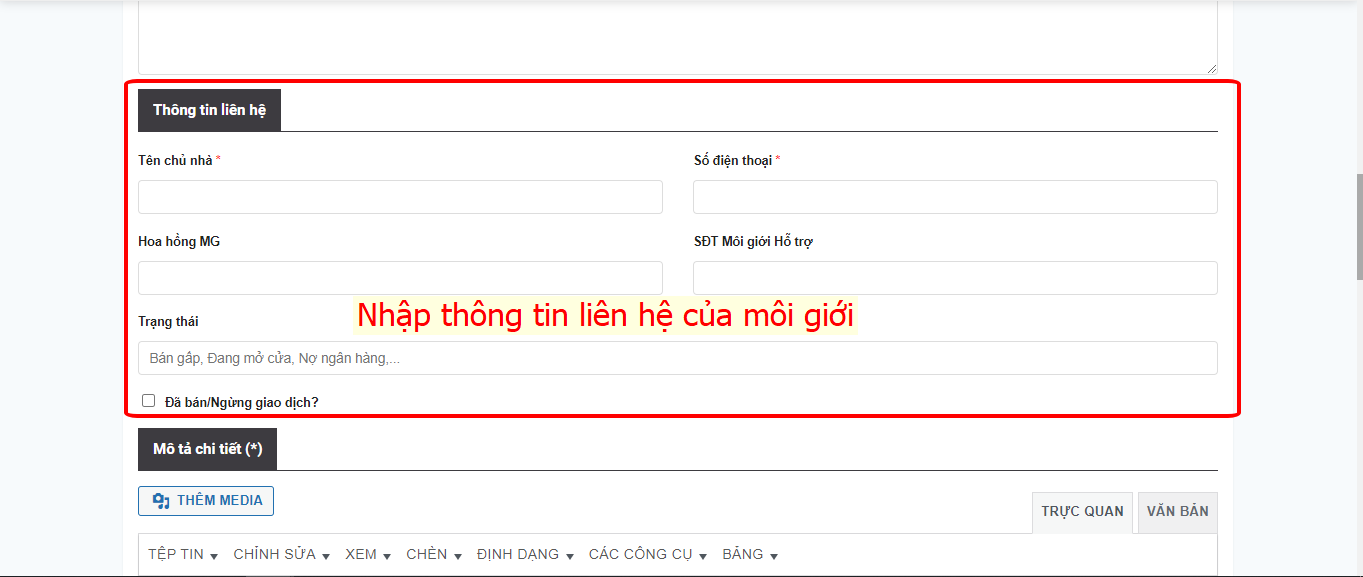Tick the Đã bán/Ngừng giao dịch checkbox
This screenshot has width=1363, height=577.
click(149, 401)
